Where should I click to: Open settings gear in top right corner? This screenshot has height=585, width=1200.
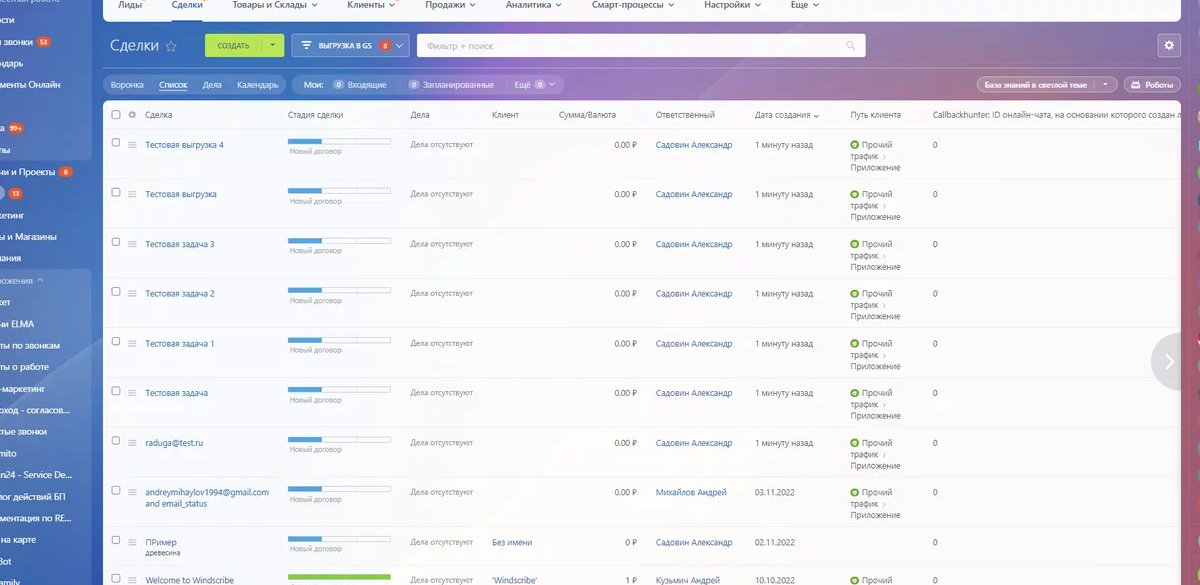1168,46
